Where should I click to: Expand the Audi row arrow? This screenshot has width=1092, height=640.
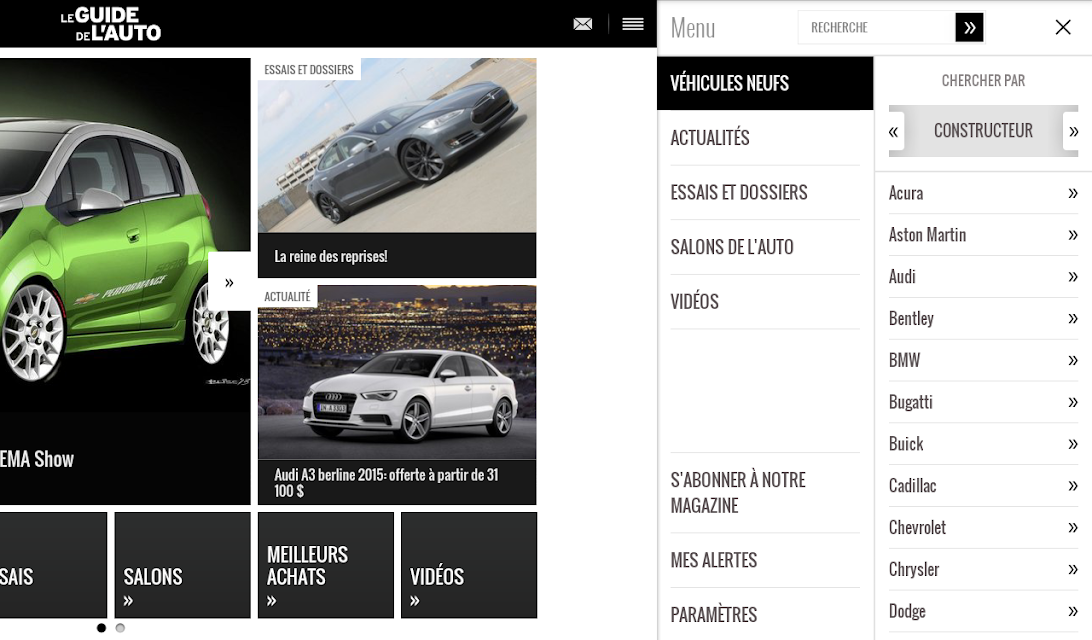(1072, 276)
